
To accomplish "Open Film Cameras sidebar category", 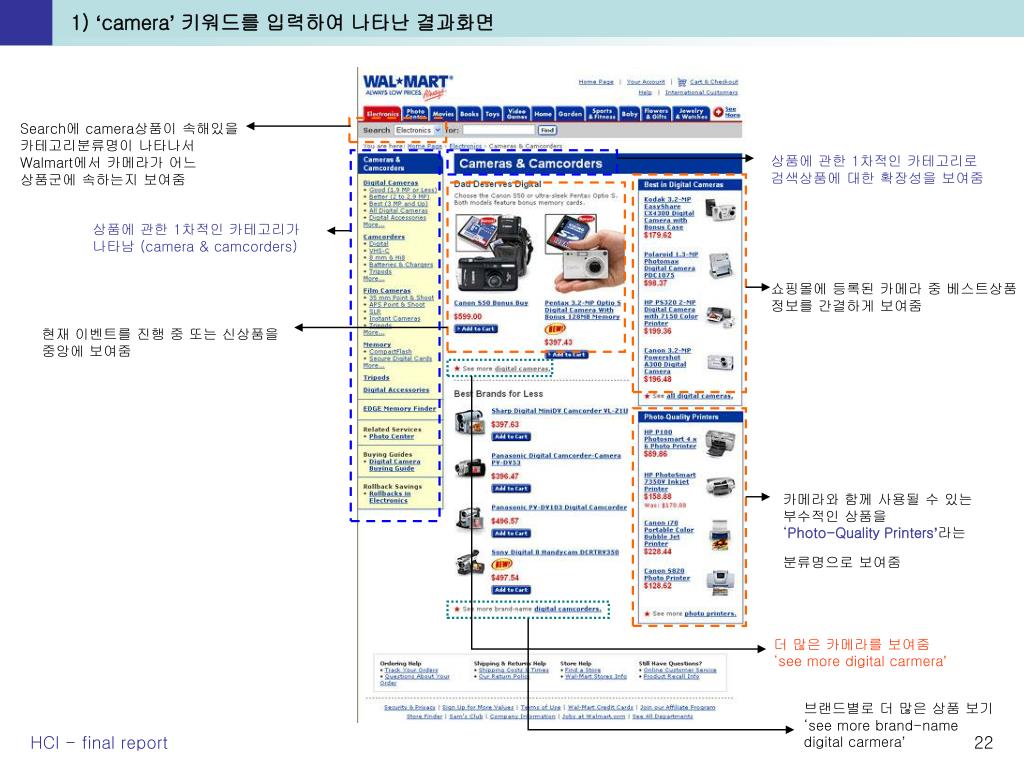I will click(387, 291).
